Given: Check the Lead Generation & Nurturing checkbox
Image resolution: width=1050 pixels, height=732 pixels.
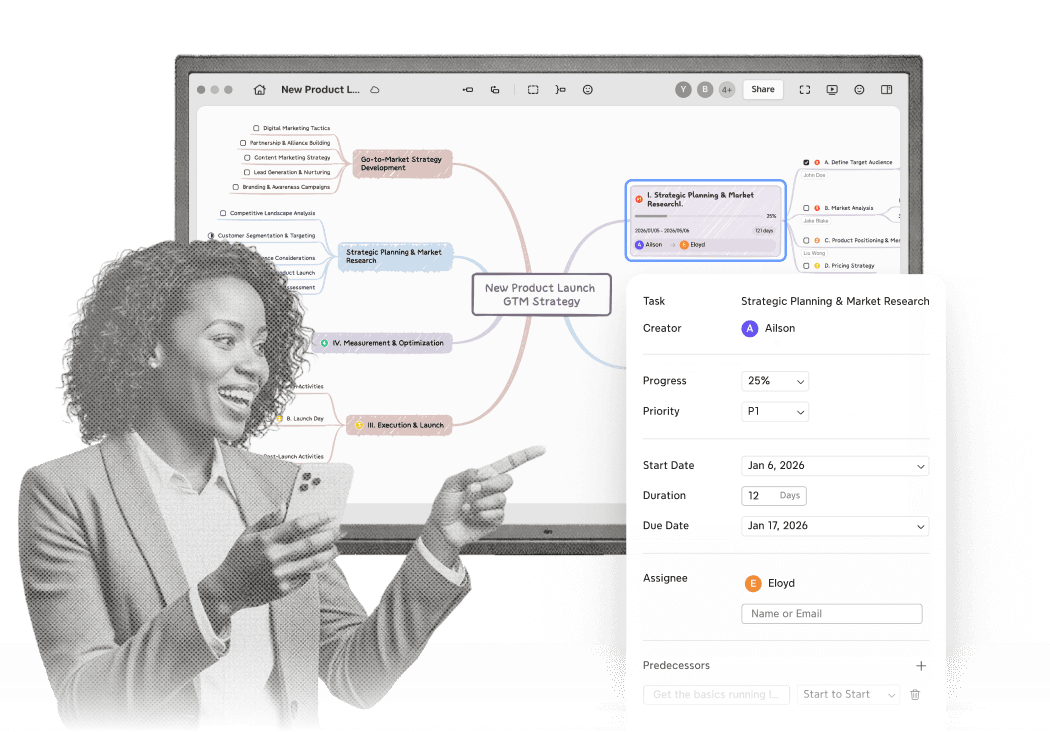Looking at the screenshot, I should [x=246, y=172].
